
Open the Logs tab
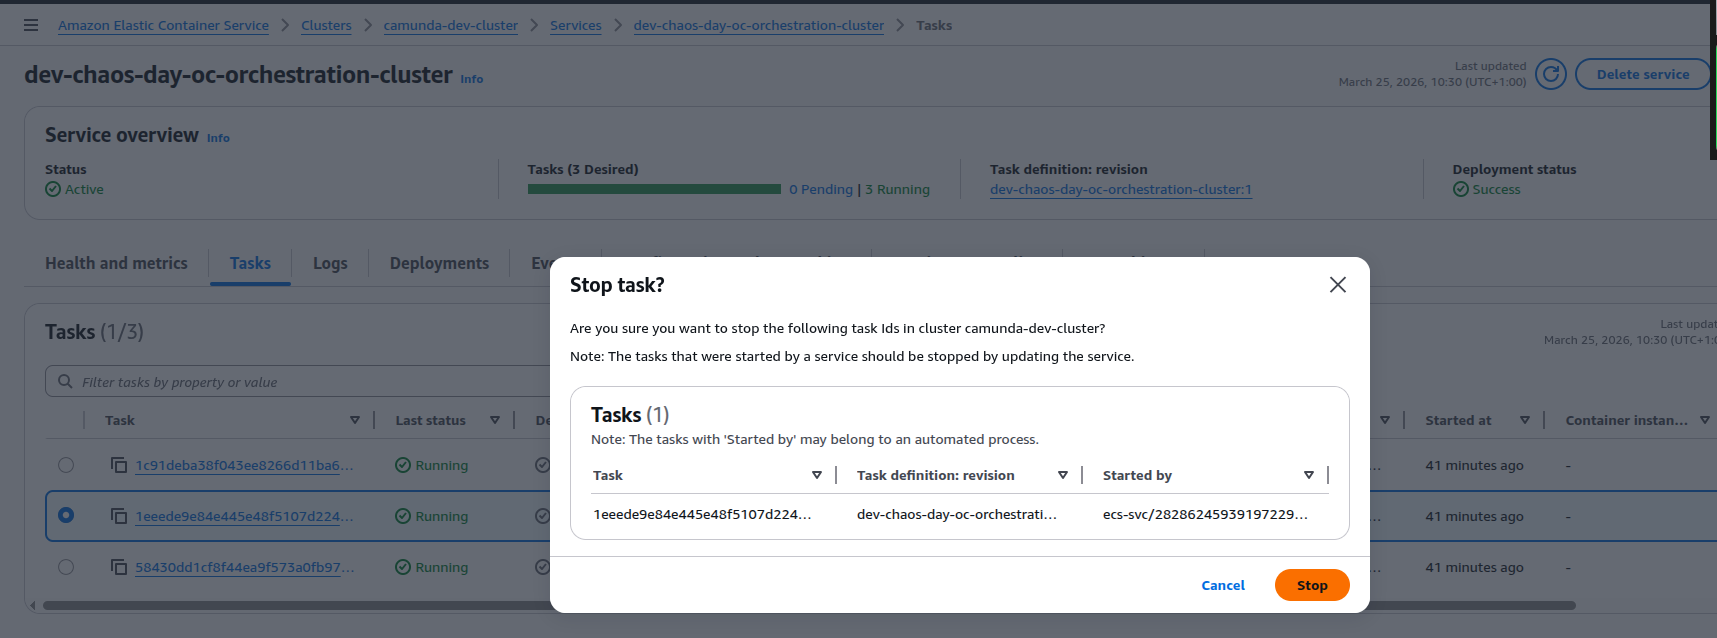(x=330, y=263)
